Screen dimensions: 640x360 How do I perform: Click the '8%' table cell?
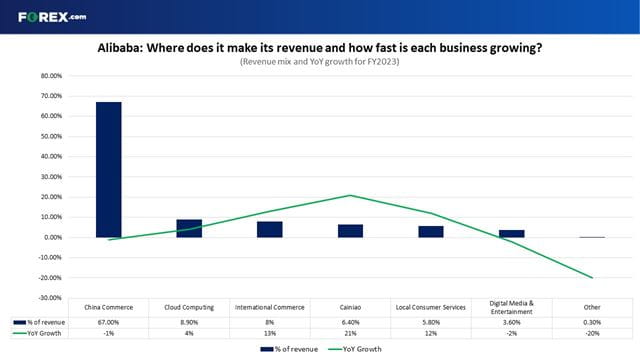point(269,322)
